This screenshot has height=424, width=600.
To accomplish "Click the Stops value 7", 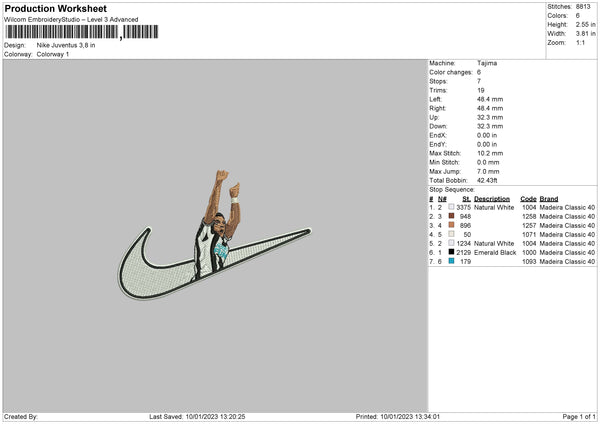I will (x=479, y=81).
